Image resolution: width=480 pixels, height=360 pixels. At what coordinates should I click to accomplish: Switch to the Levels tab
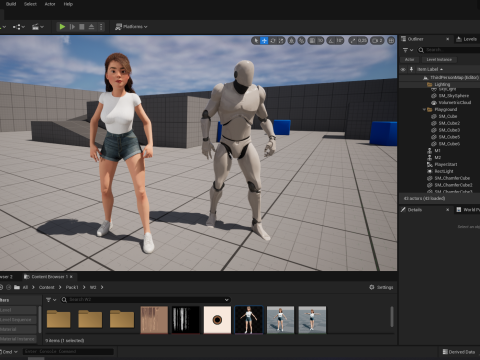click(x=467, y=39)
